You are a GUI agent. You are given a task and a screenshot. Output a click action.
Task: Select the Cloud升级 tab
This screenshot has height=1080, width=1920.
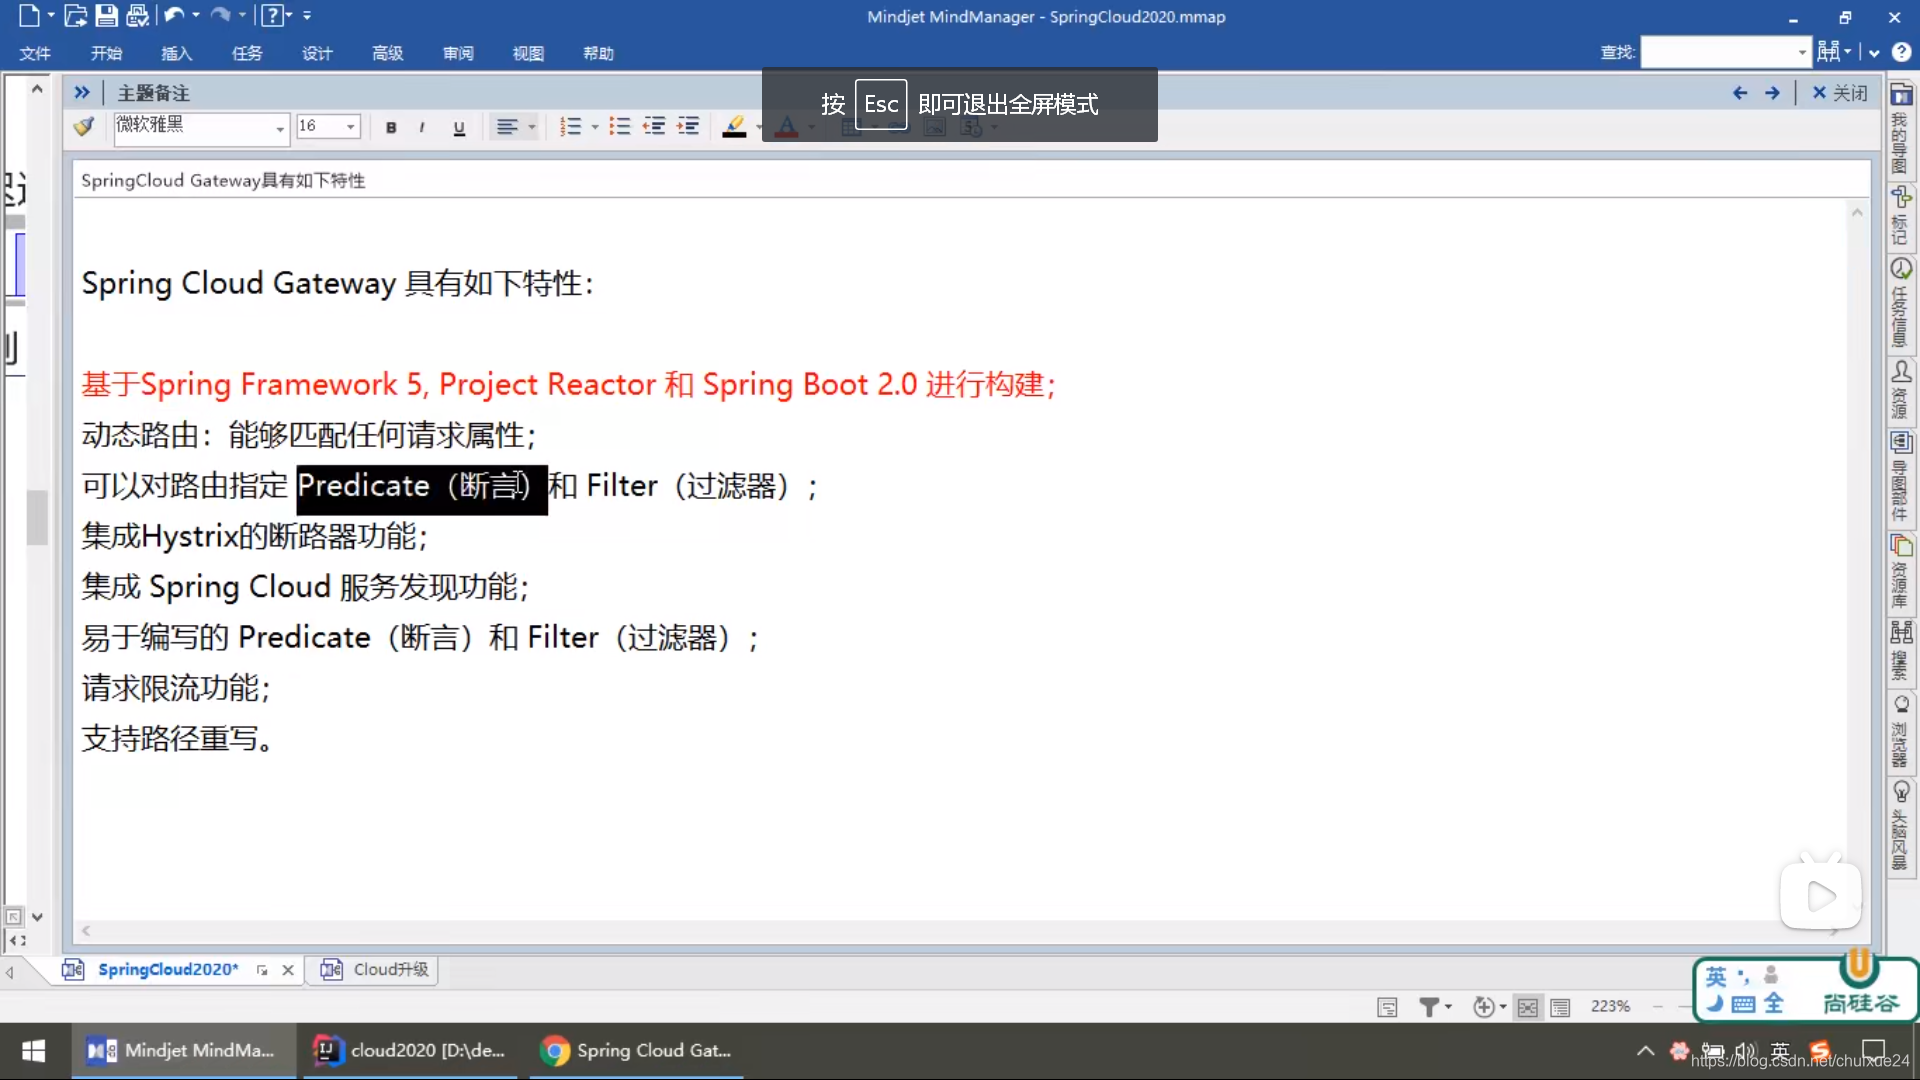[388, 968]
